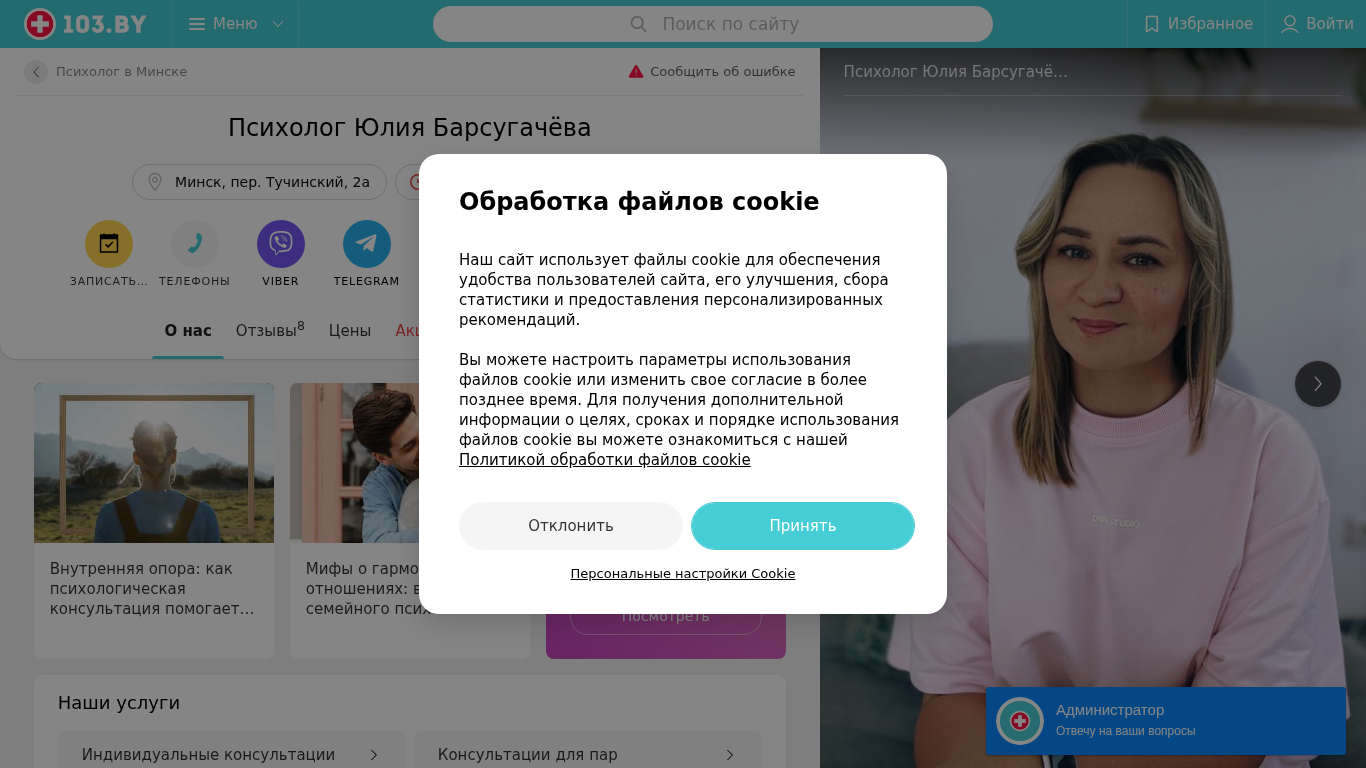Report error via Сообщить об ошибке

point(712,72)
